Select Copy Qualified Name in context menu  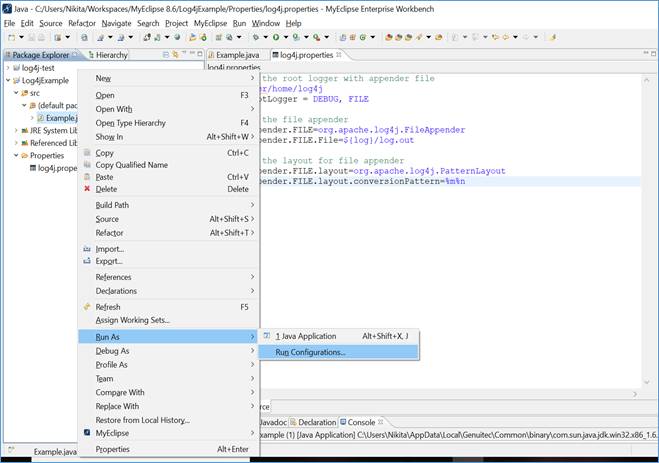tap(169, 165)
